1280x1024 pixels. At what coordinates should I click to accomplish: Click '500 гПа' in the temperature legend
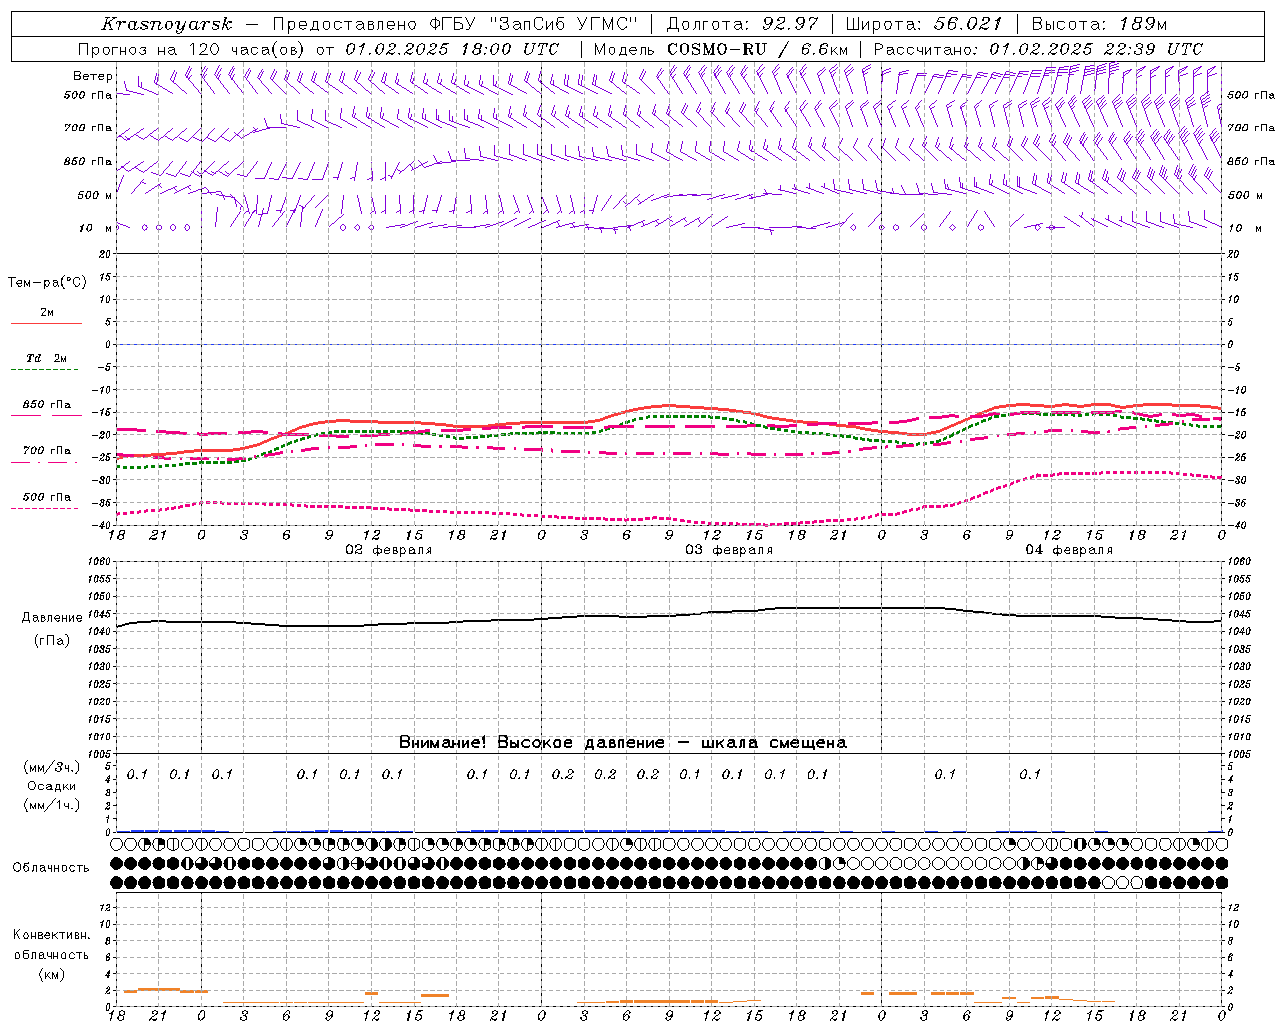point(47,497)
